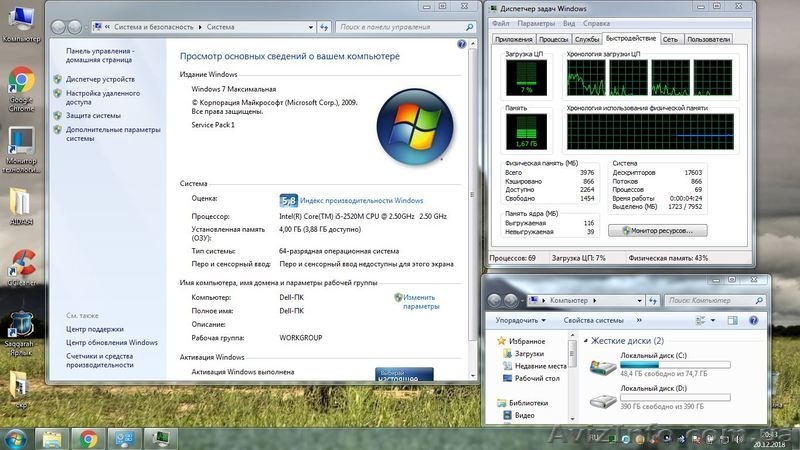Screen dimensions: 800x450
Task: Click arrow after Компьютер in breadcrumb
Action: coord(594,301)
